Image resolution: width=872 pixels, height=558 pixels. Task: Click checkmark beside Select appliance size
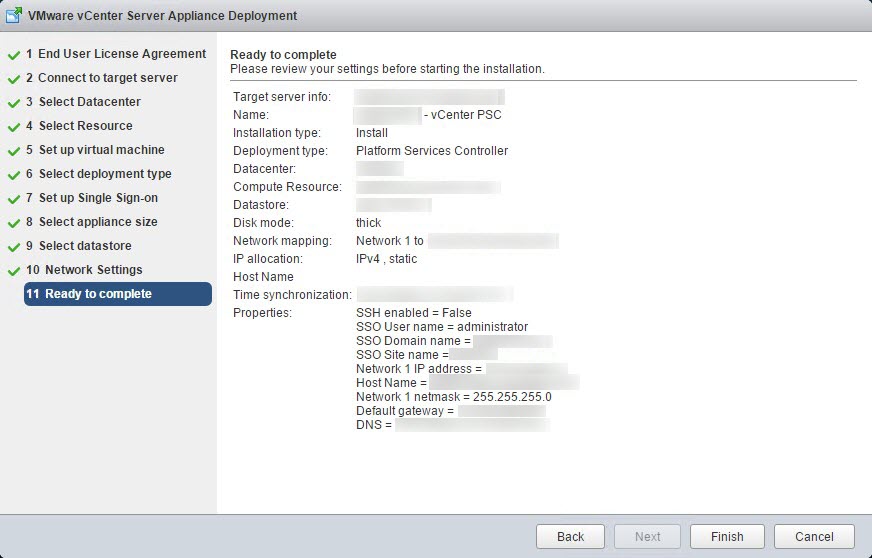[13, 223]
